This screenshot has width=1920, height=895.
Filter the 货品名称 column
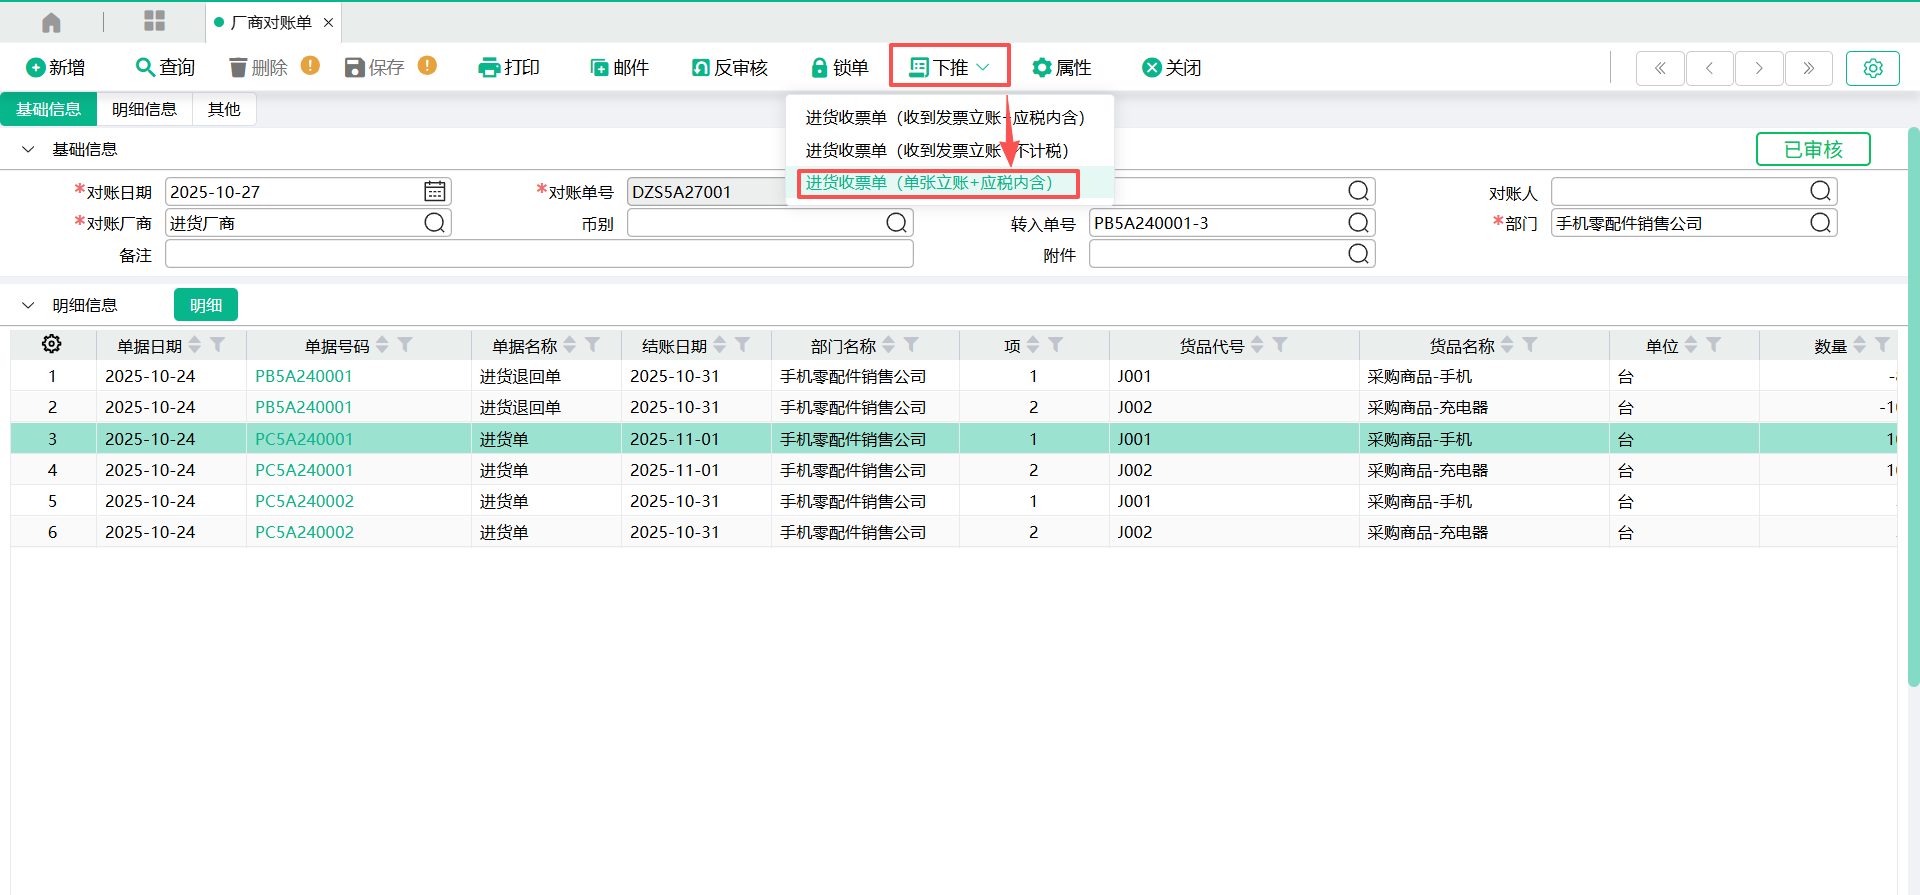point(1530,345)
